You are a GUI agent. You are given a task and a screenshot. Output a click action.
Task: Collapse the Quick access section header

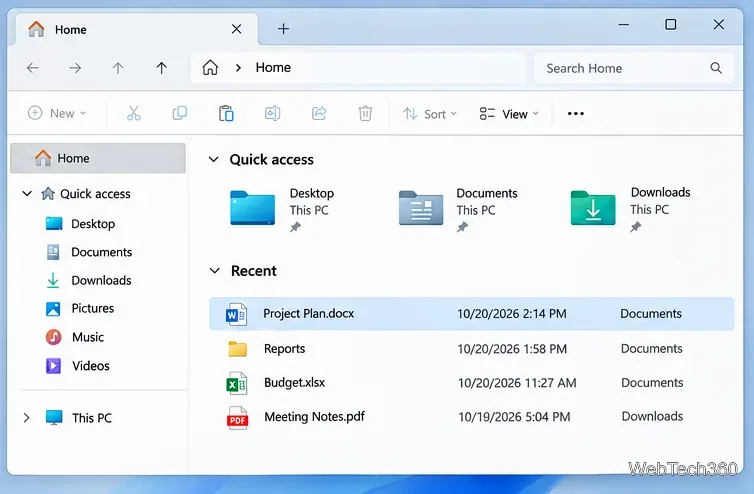click(x=214, y=159)
